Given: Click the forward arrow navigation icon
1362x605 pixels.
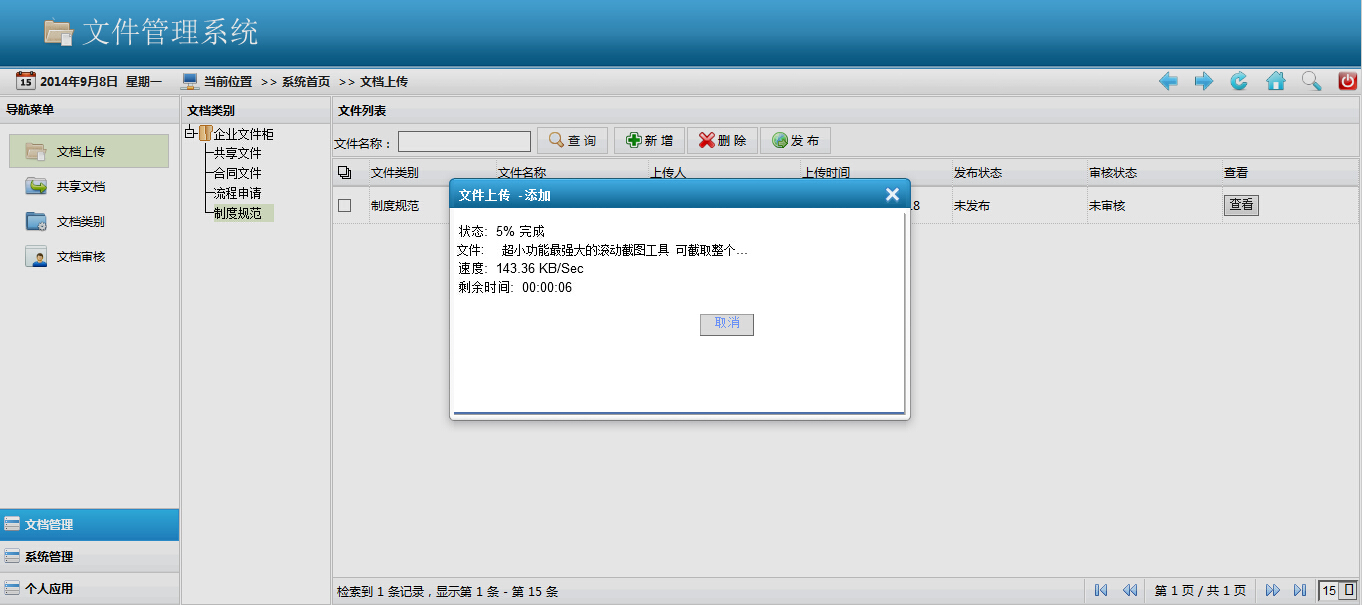Looking at the screenshot, I should click(1204, 82).
